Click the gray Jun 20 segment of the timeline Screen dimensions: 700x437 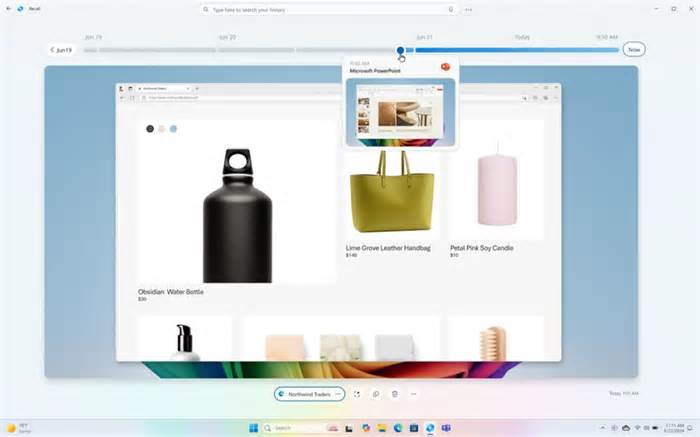(x=256, y=50)
